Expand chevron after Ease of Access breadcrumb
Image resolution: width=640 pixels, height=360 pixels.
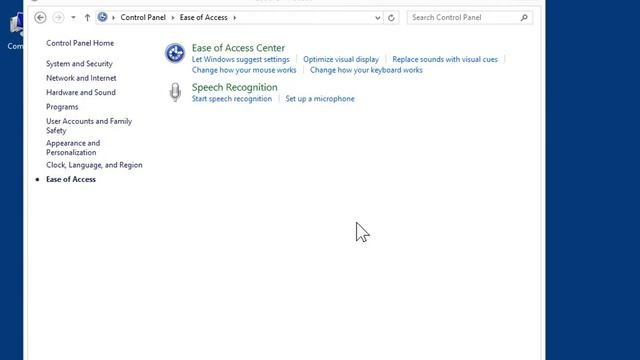[235, 18]
